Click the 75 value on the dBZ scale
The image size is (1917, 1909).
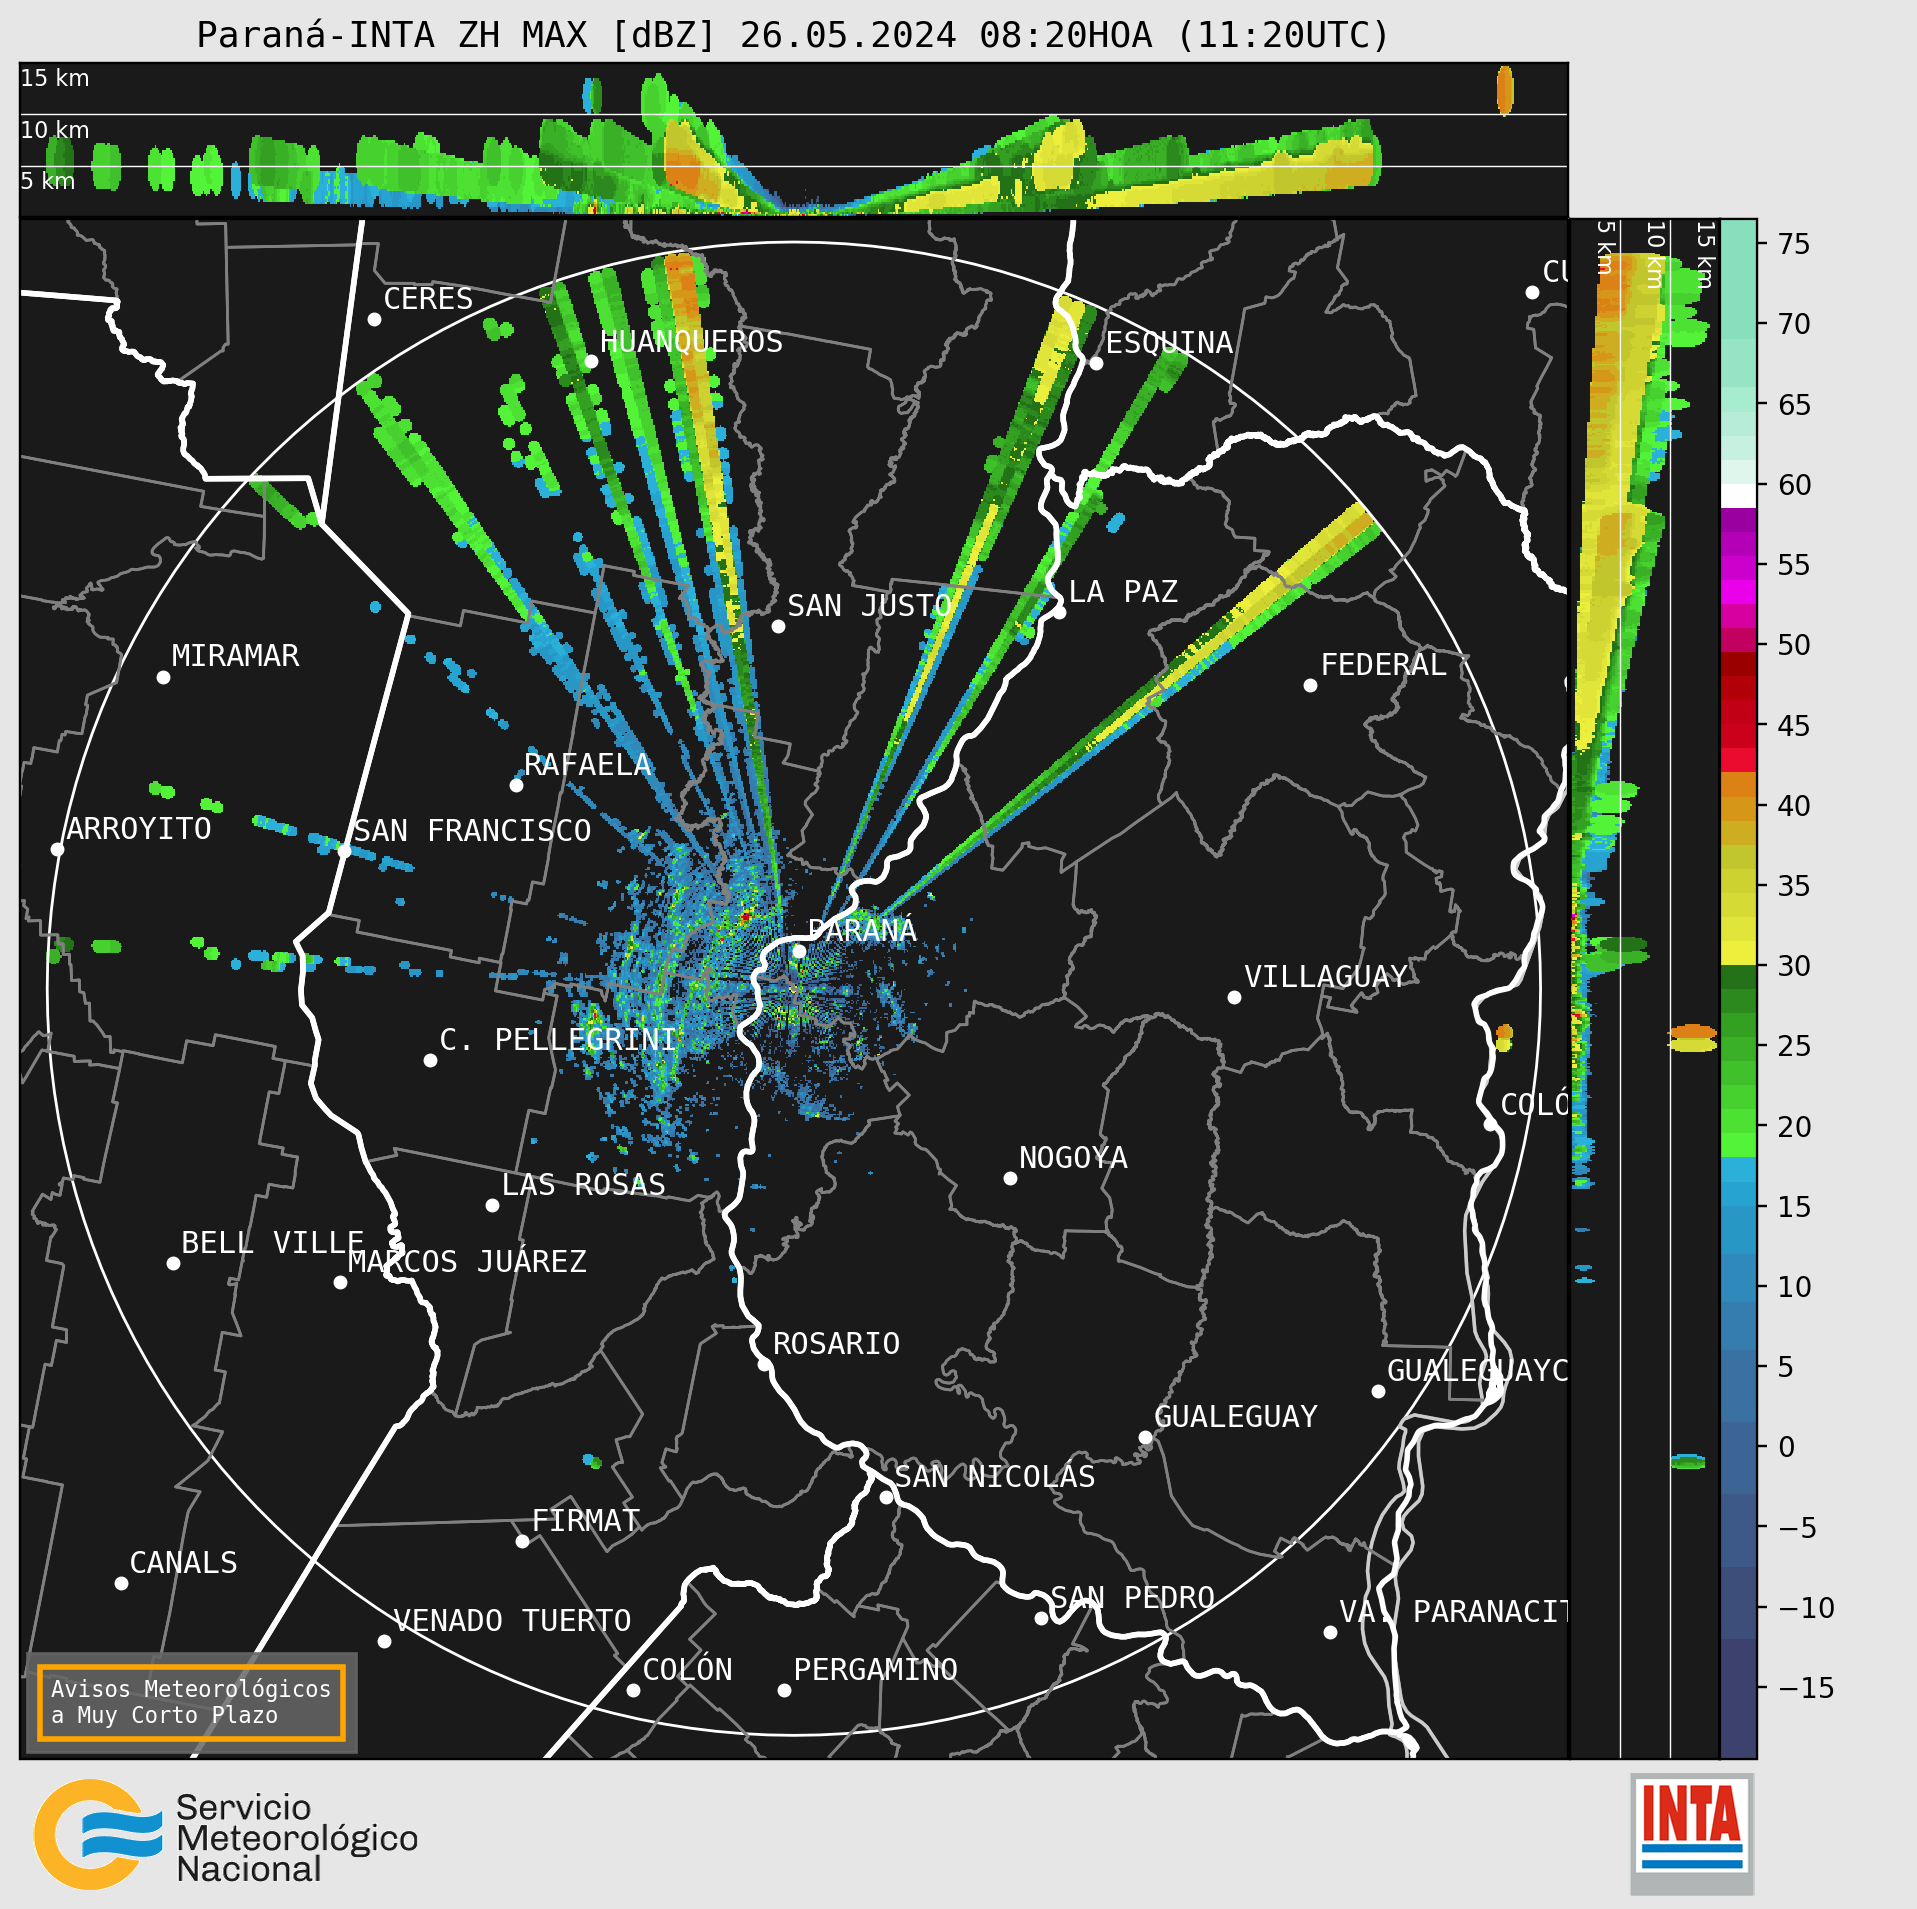(x=1794, y=244)
